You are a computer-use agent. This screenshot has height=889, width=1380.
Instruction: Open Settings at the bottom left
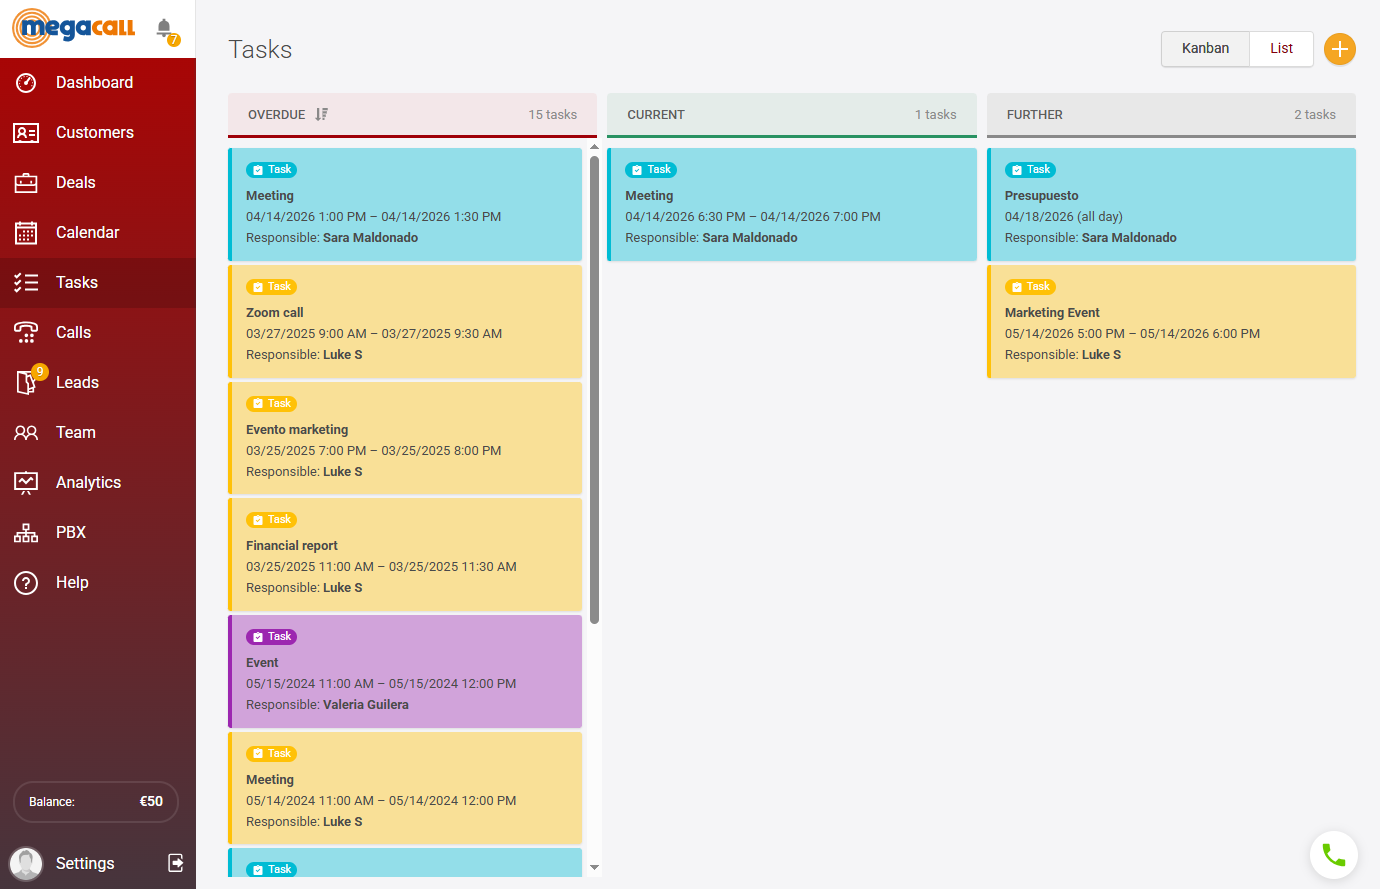[85, 862]
